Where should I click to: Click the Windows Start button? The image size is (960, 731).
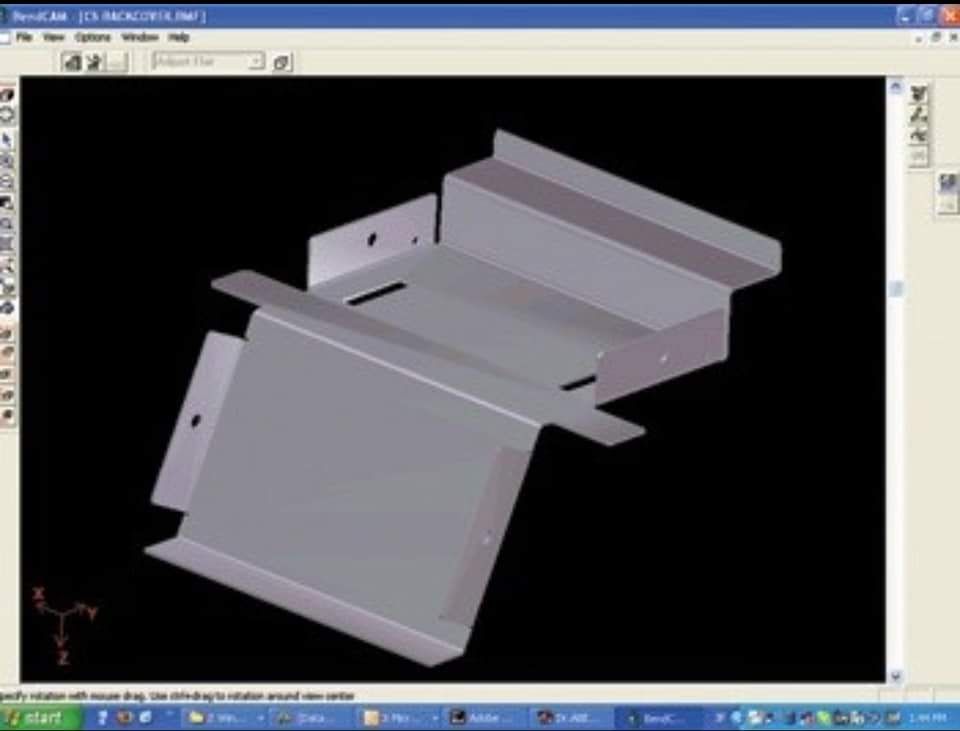point(40,718)
